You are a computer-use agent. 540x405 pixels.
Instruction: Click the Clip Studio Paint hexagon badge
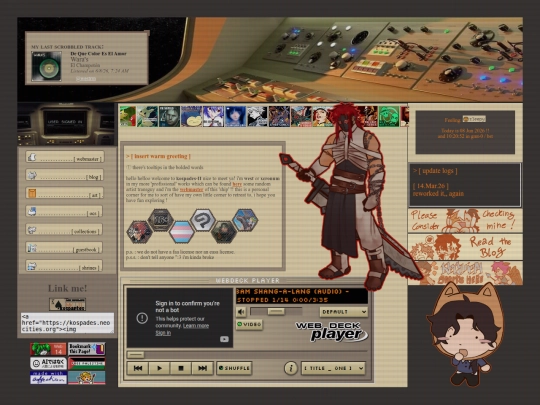click(x=203, y=220)
